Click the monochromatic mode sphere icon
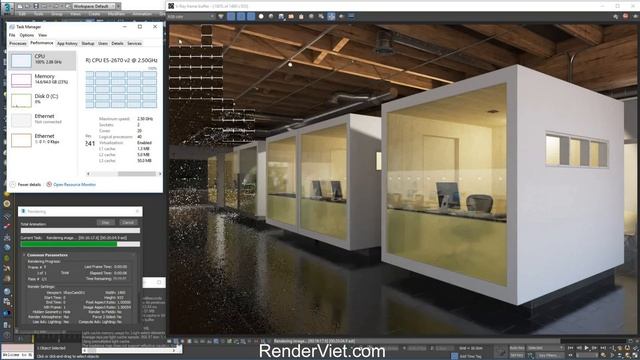The height and width of the screenshot is (360, 640). click(271, 16)
